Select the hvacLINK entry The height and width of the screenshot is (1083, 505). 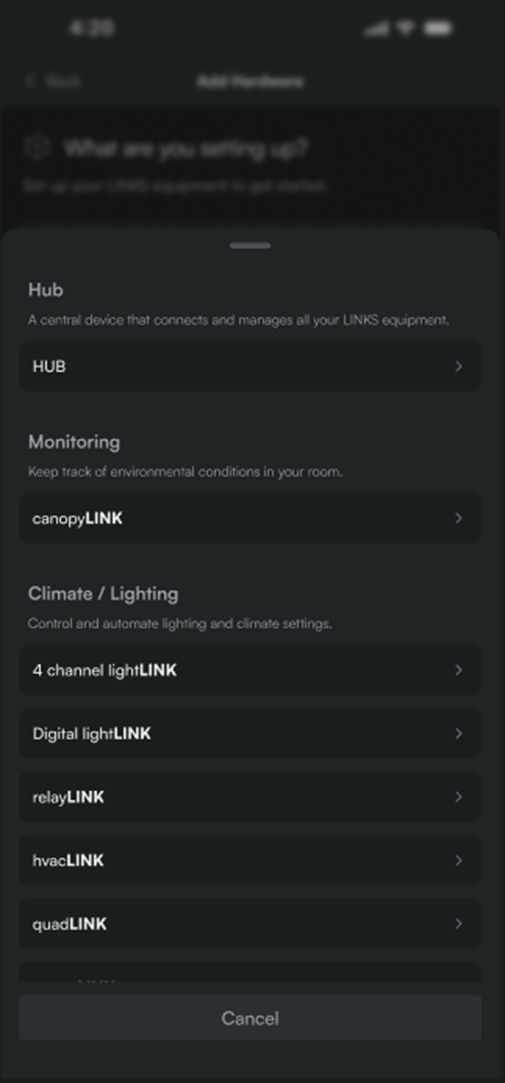point(250,861)
